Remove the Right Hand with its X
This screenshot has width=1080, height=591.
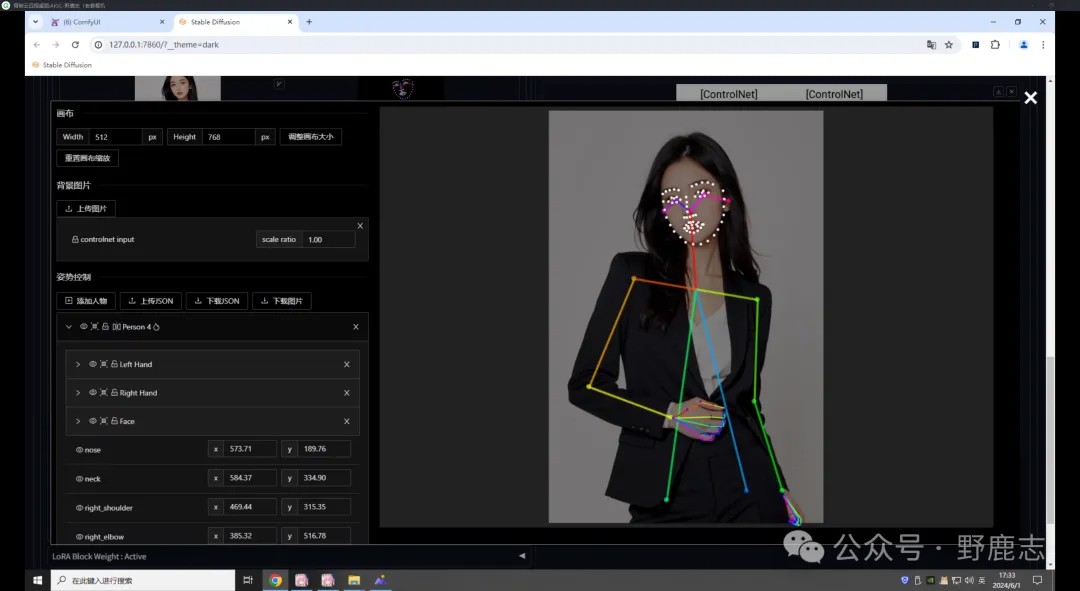coord(346,393)
